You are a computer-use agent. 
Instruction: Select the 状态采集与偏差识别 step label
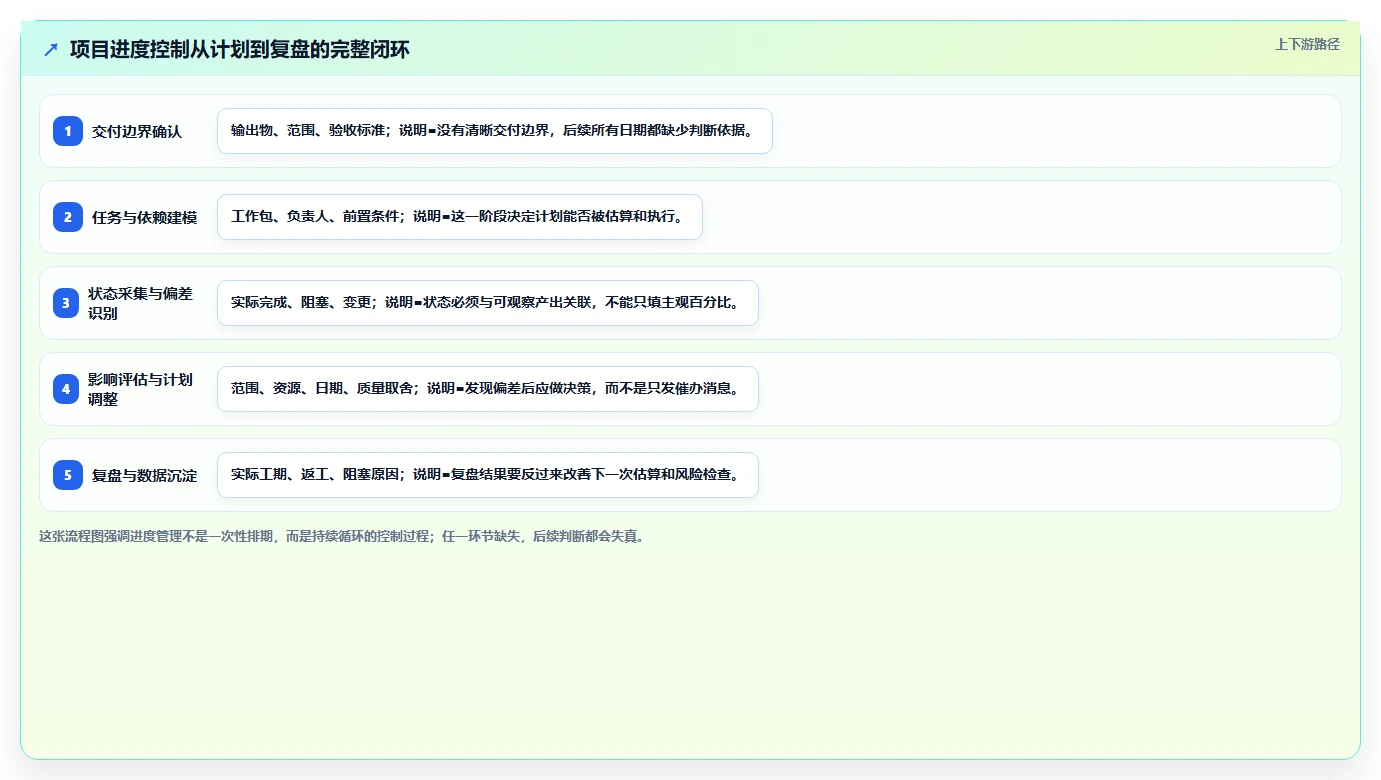141,303
